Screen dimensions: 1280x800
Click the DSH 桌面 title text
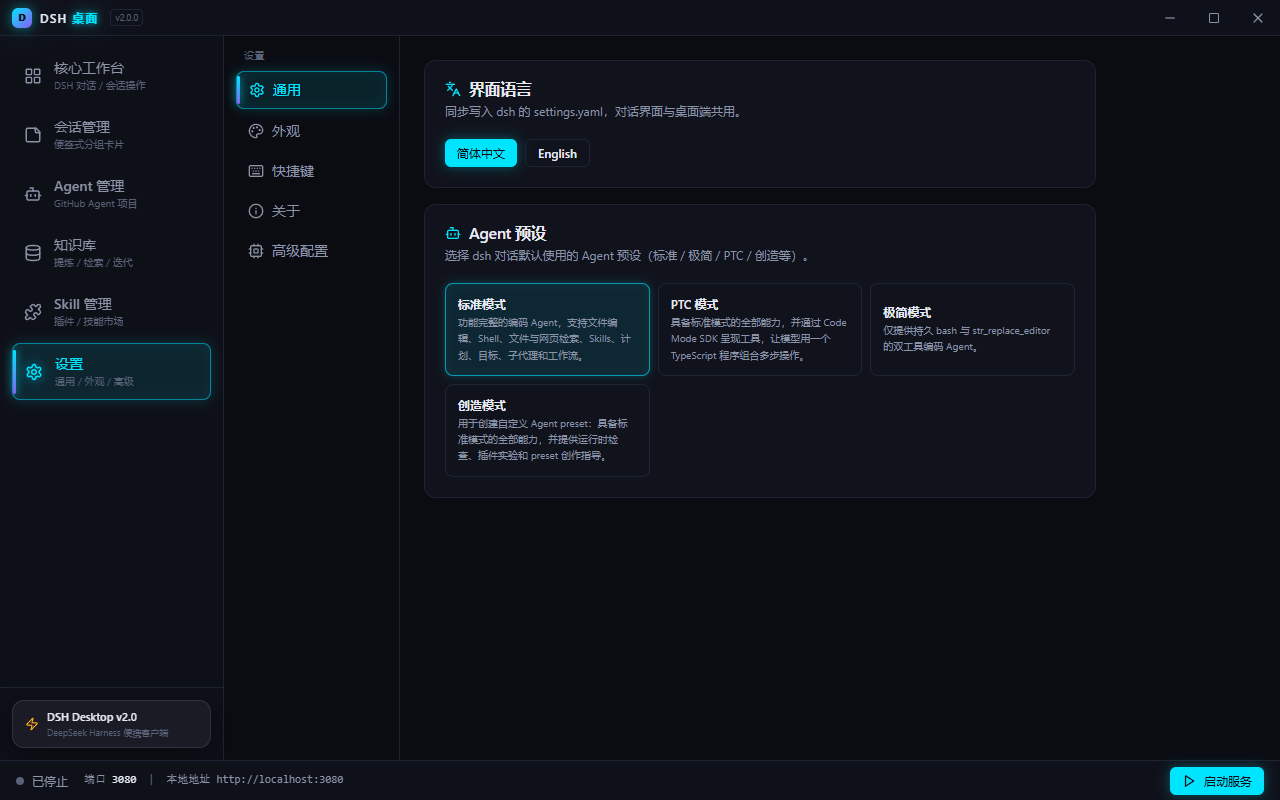tap(69, 18)
